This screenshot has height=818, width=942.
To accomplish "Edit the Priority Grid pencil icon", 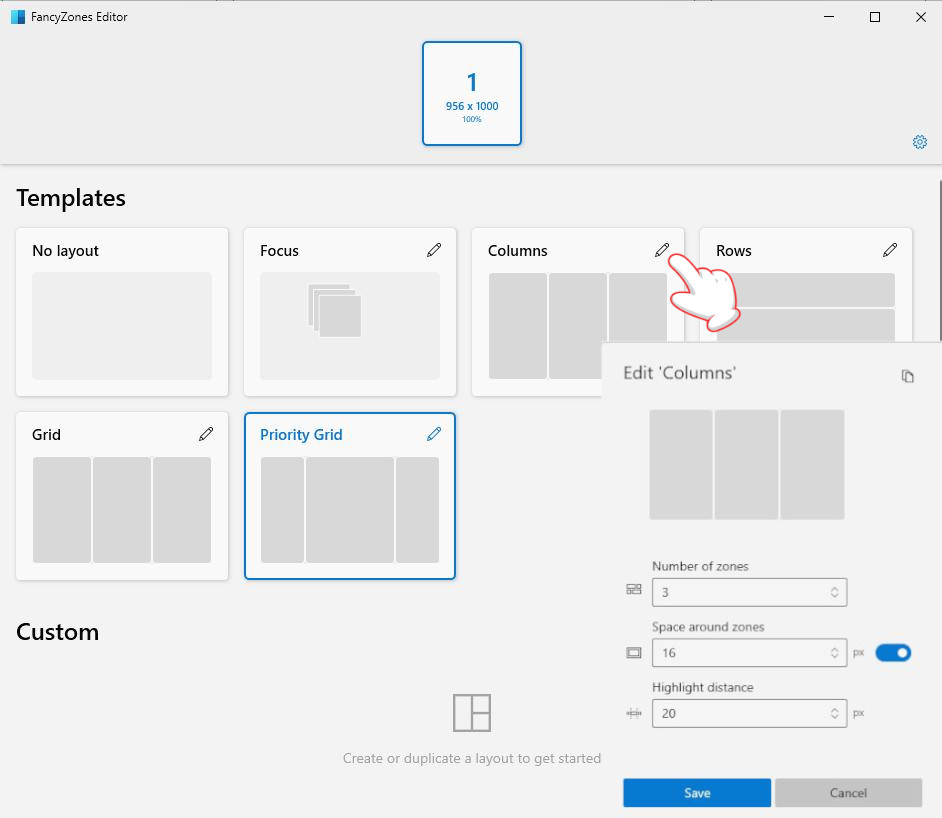I will 433,434.
